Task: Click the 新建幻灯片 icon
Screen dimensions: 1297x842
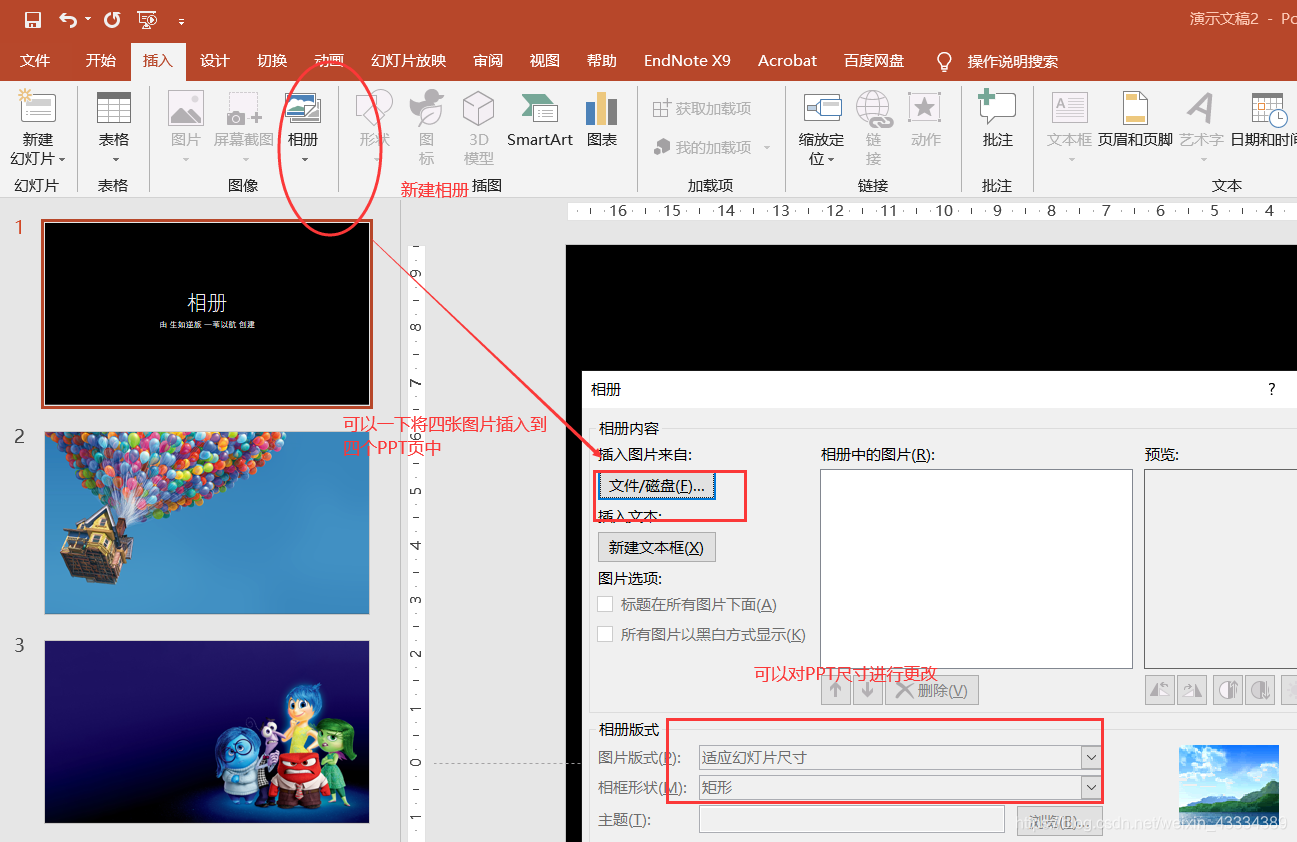Action: 38,108
